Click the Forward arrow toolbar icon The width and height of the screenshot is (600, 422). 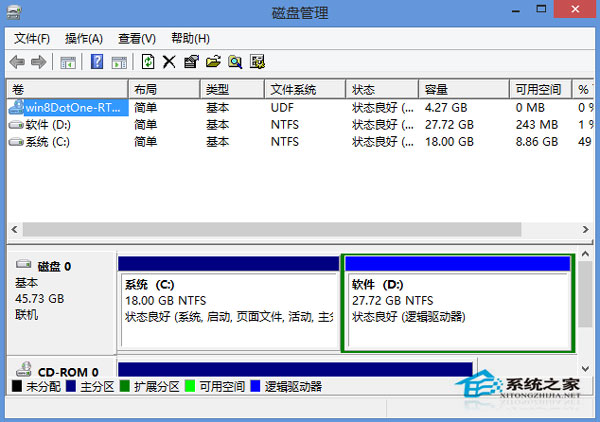tap(38, 62)
